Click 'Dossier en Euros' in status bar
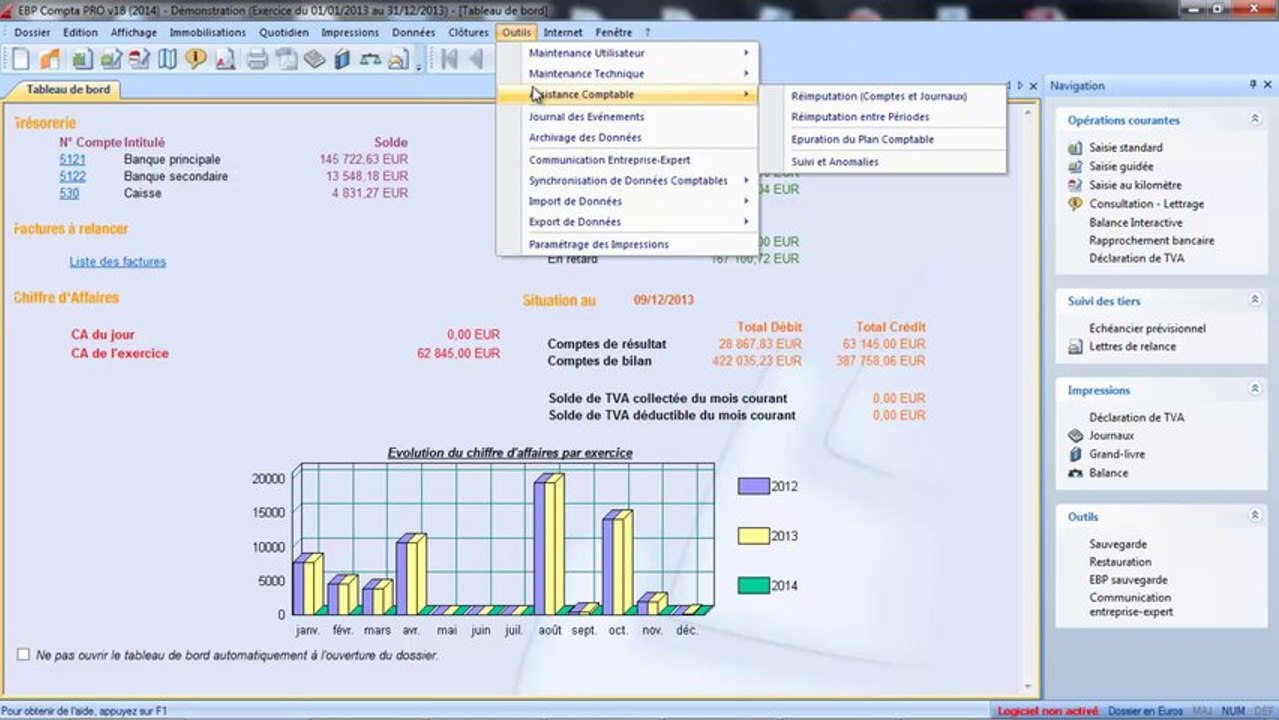The width and height of the screenshot is (1279, 720). [1145, 711]
